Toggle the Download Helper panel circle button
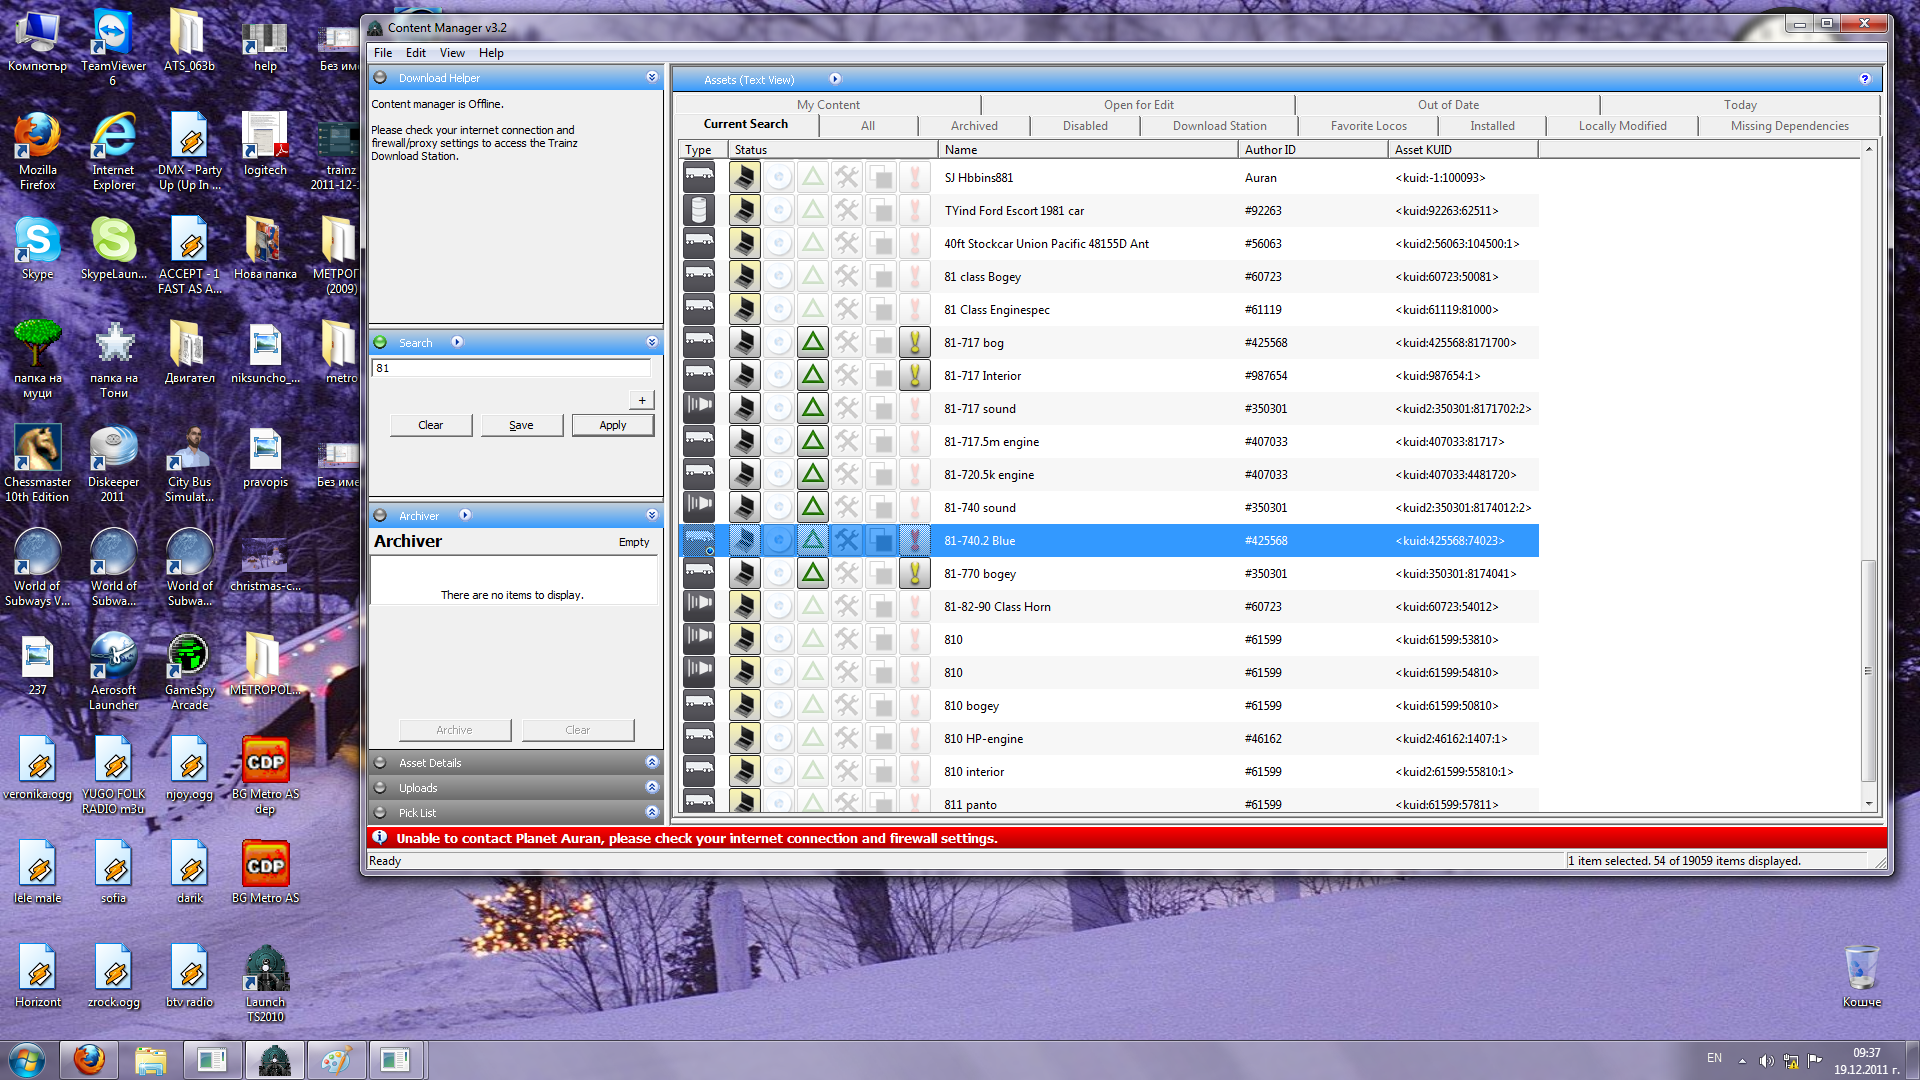This screenshot has height=1080, width=1920. tap(380, 78)
